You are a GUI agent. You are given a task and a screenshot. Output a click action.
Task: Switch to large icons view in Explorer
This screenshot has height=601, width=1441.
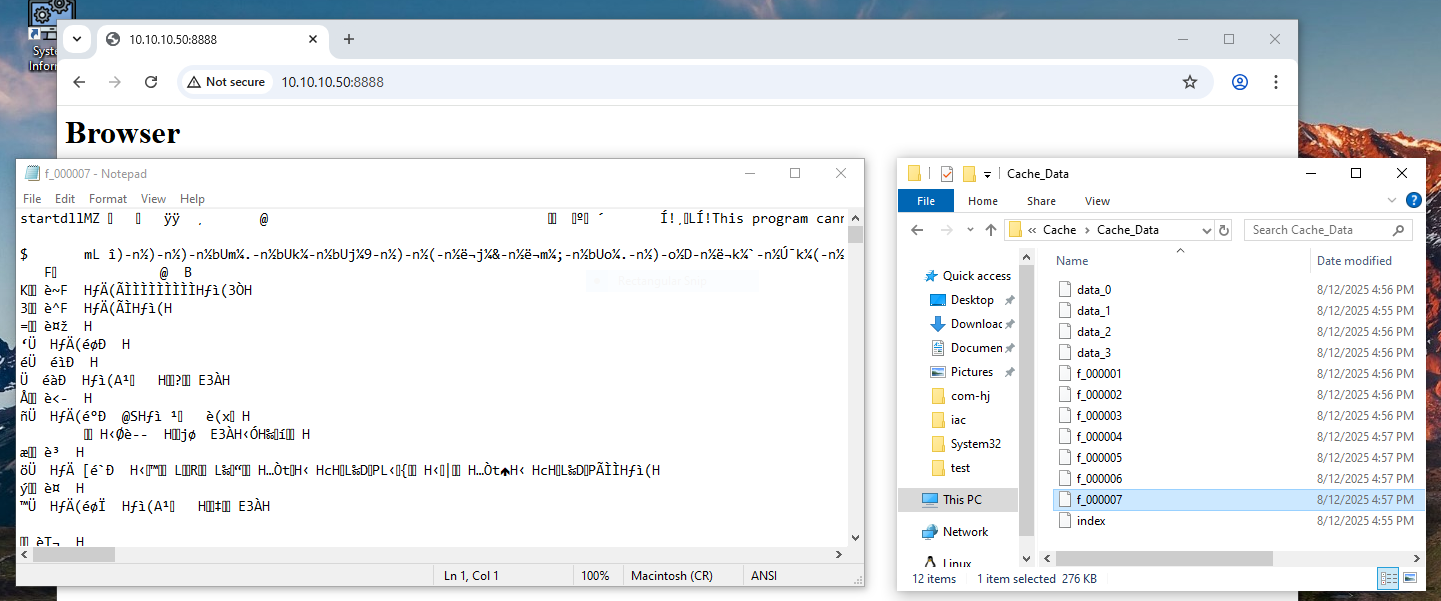tap(1410, 578)
